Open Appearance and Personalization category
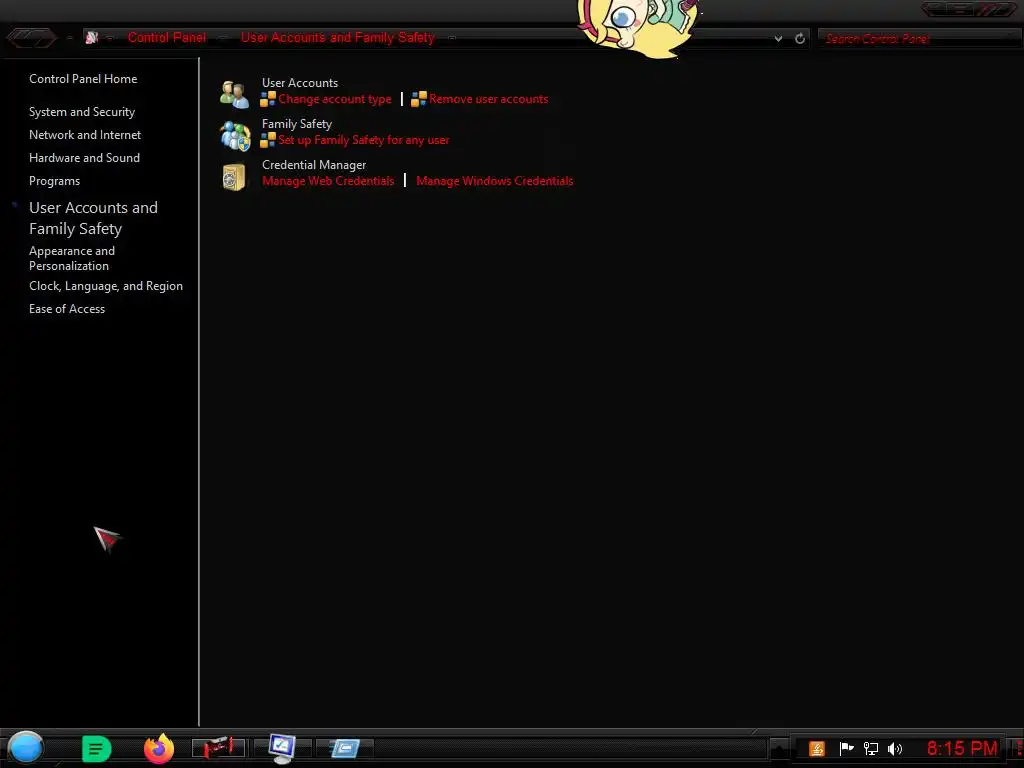The height and width of the screenshot is (768, 1024). pos(72,259)
